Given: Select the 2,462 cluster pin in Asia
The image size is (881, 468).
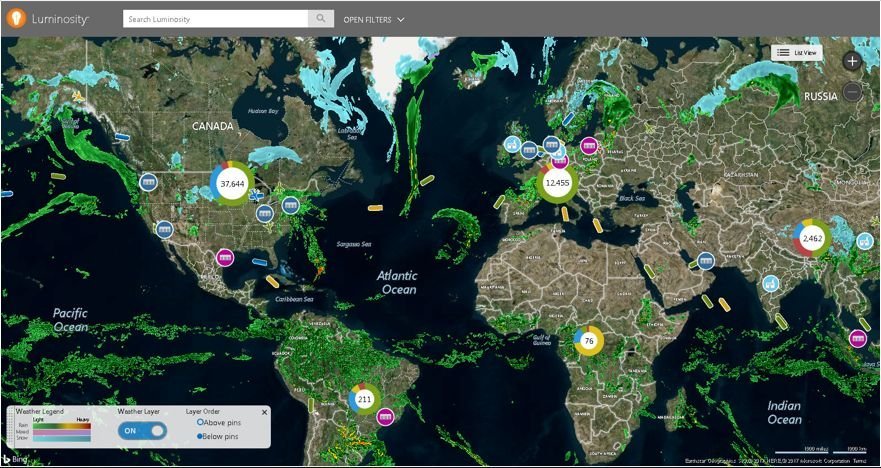Looking at the screenshot, I should [812, 239].
